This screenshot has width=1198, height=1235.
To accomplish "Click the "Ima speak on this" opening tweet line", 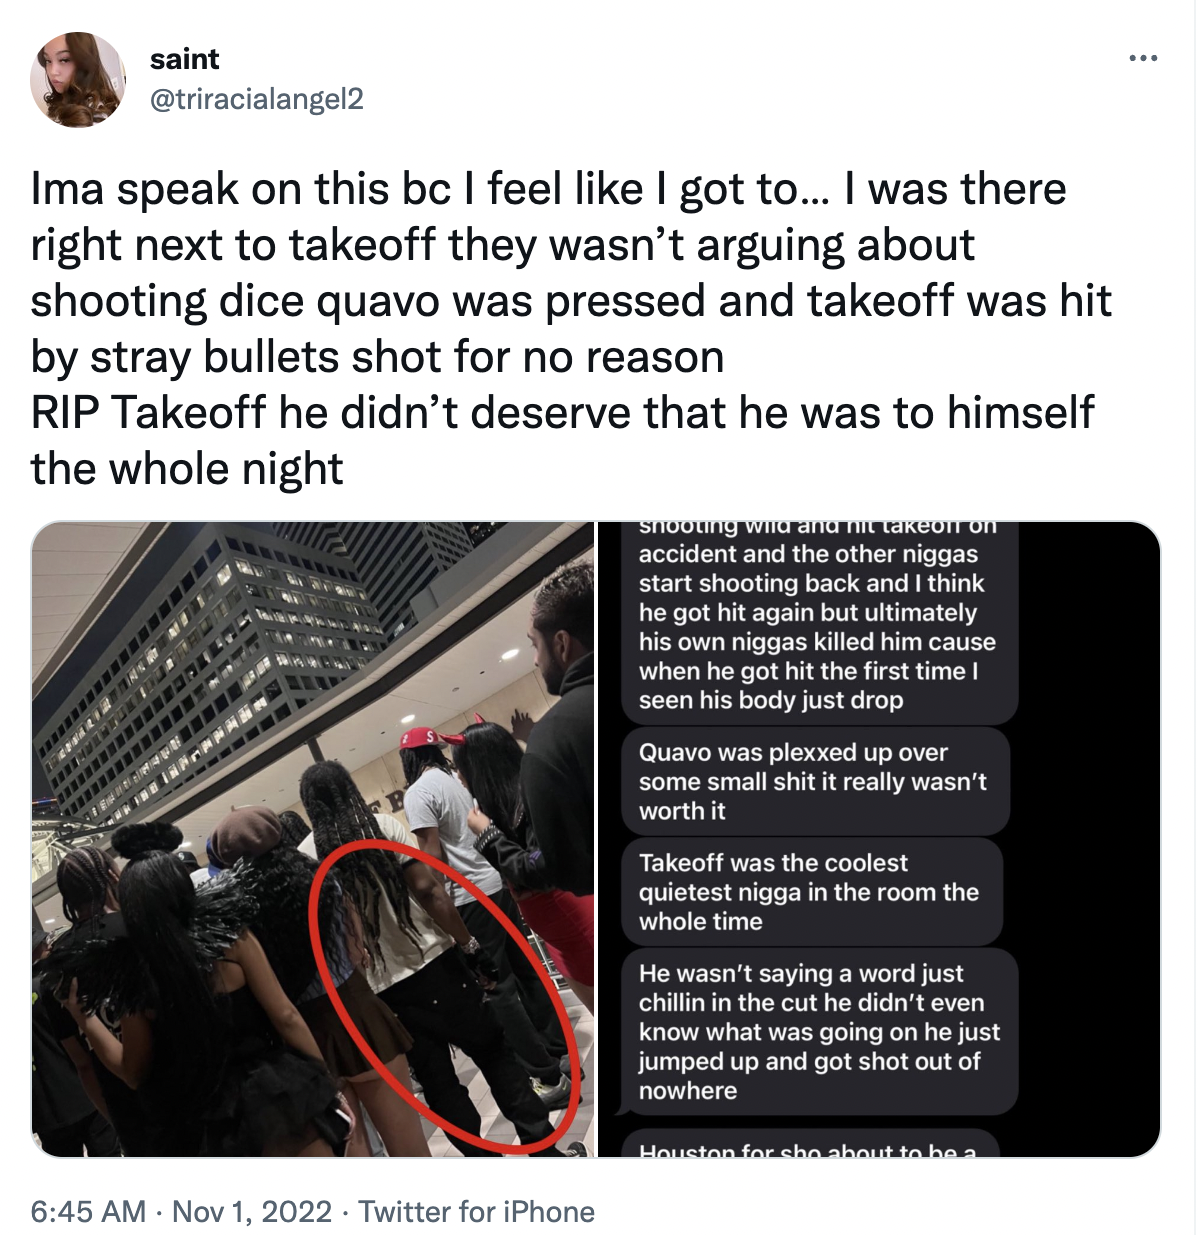I will 549,189.
